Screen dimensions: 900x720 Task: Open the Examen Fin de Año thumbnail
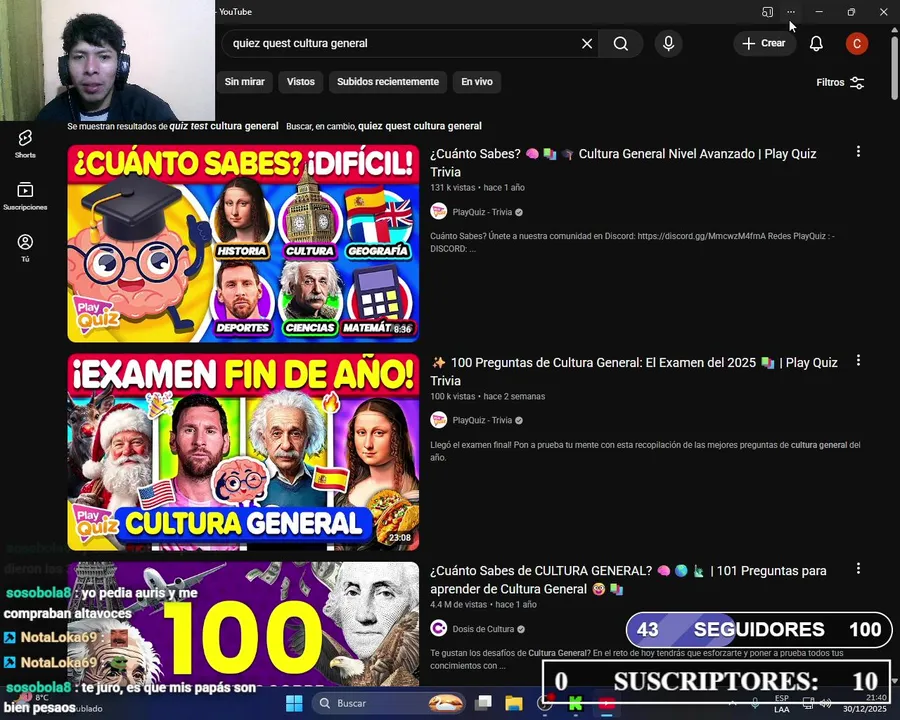tap(243, 452)
